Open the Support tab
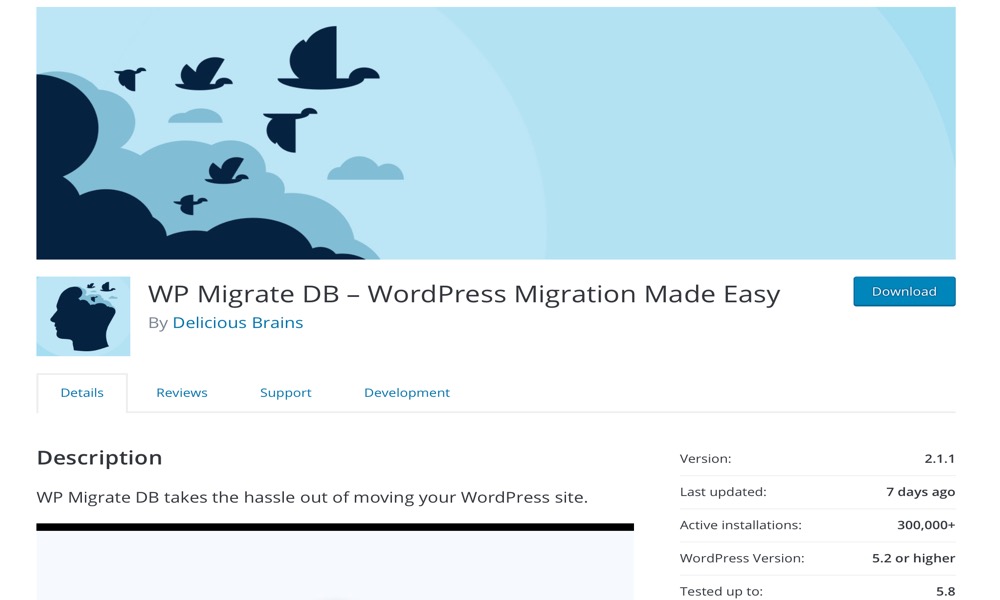Screen dimensions: 1000x600 (x=286, y=393)
